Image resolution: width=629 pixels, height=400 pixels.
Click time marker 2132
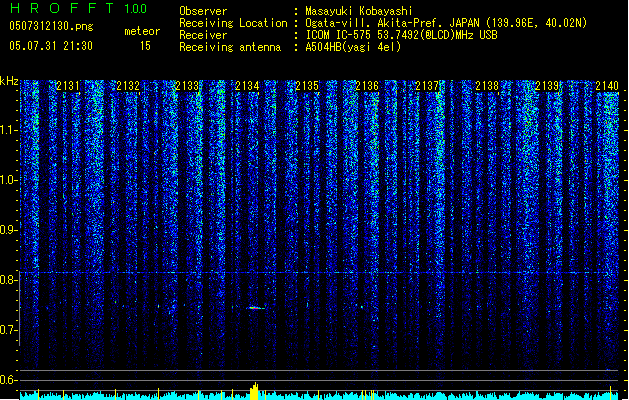128,86
